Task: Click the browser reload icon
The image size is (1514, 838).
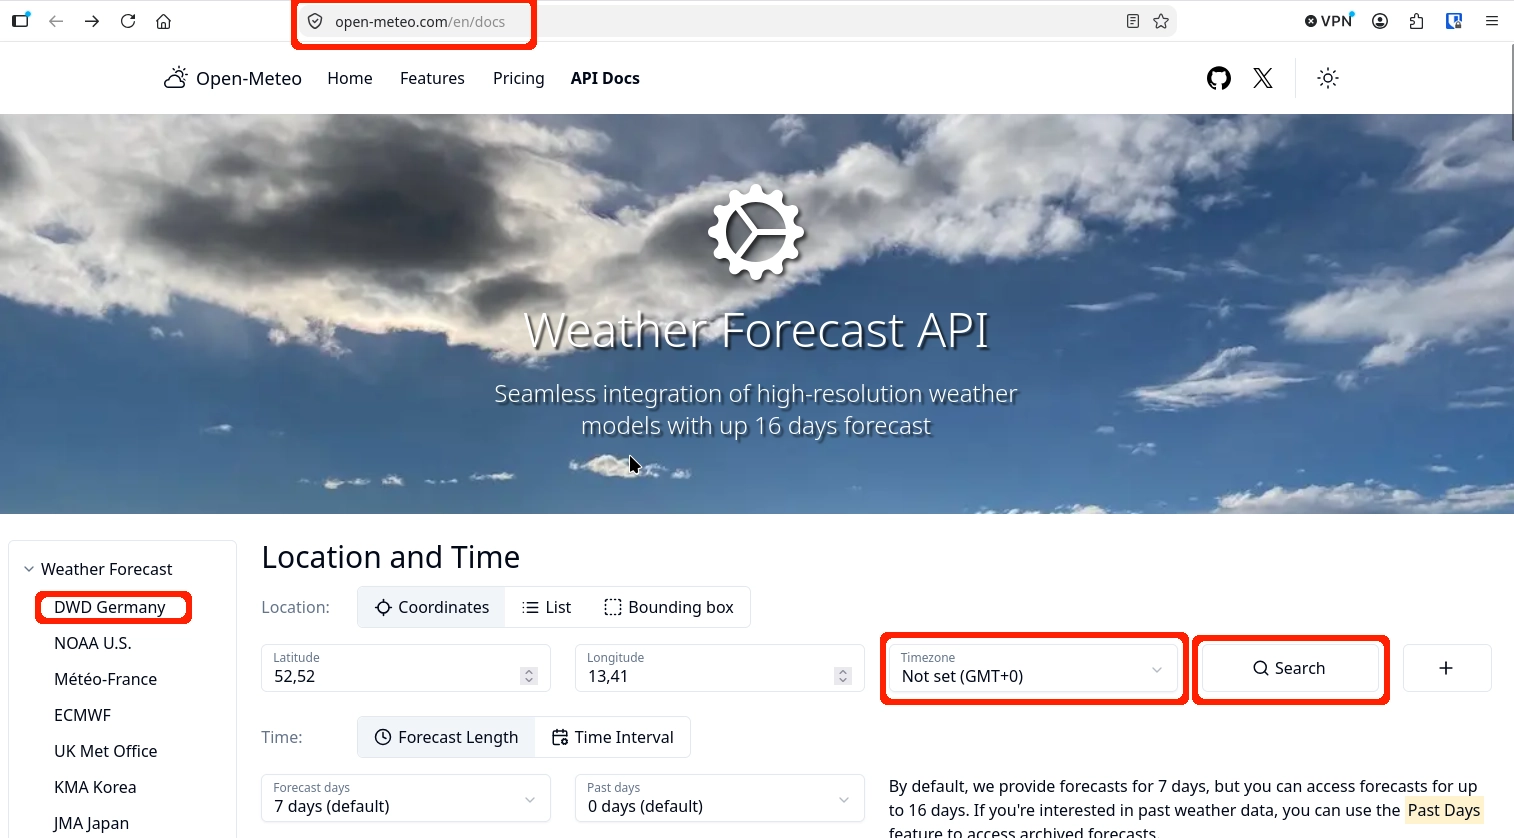Action: pyautogui.click(x=128, y=21)
